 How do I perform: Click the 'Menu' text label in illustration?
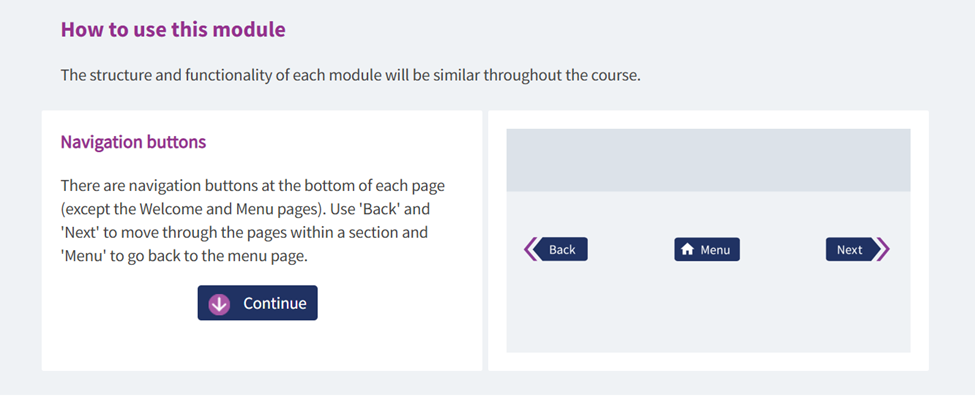click(x=715, y=250)
